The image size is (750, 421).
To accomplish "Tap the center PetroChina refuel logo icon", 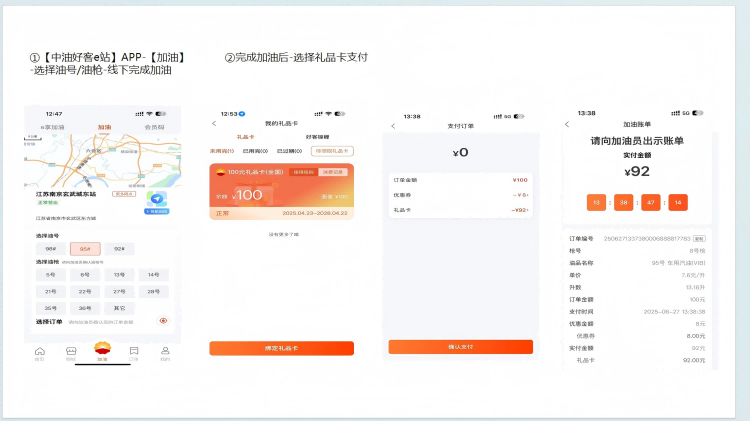I will click(102, 349).
